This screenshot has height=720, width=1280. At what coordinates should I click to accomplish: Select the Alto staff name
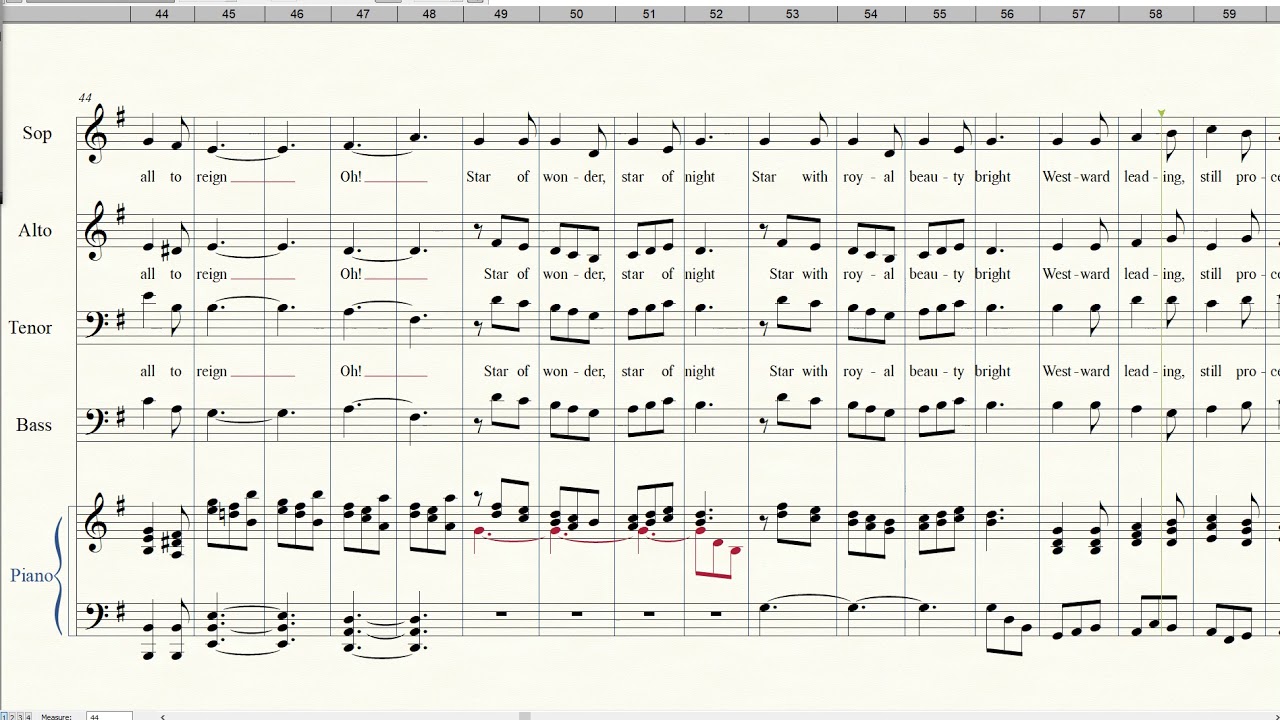[35, 230]
